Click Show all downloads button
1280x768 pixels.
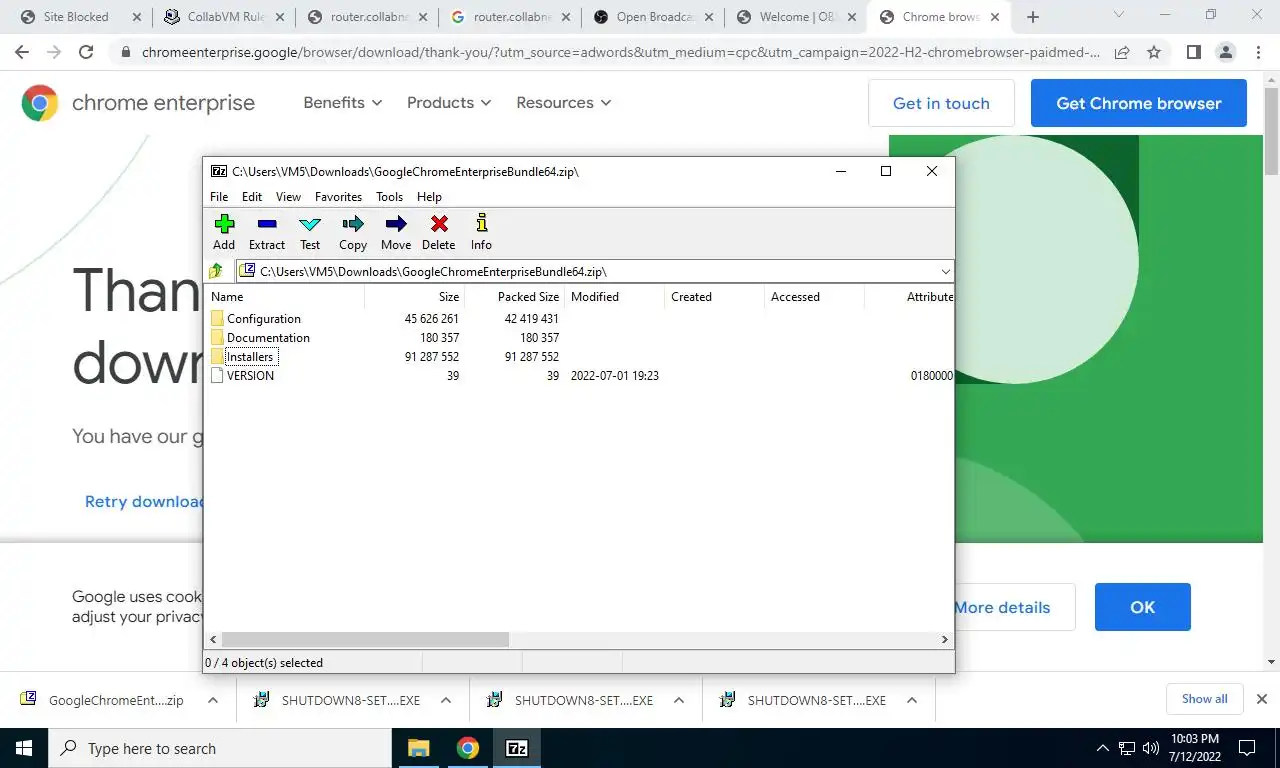pyautogui.click(x=1204, y=699)
